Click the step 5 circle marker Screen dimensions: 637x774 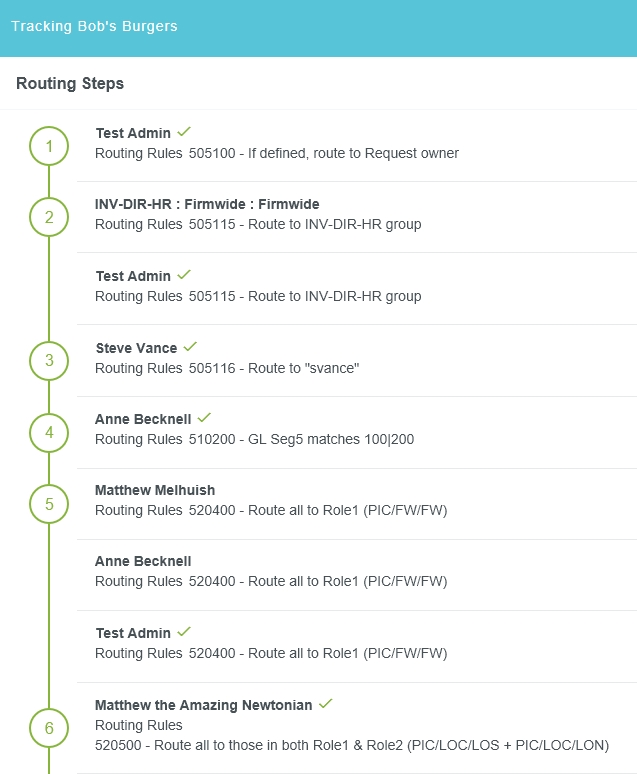49,504
